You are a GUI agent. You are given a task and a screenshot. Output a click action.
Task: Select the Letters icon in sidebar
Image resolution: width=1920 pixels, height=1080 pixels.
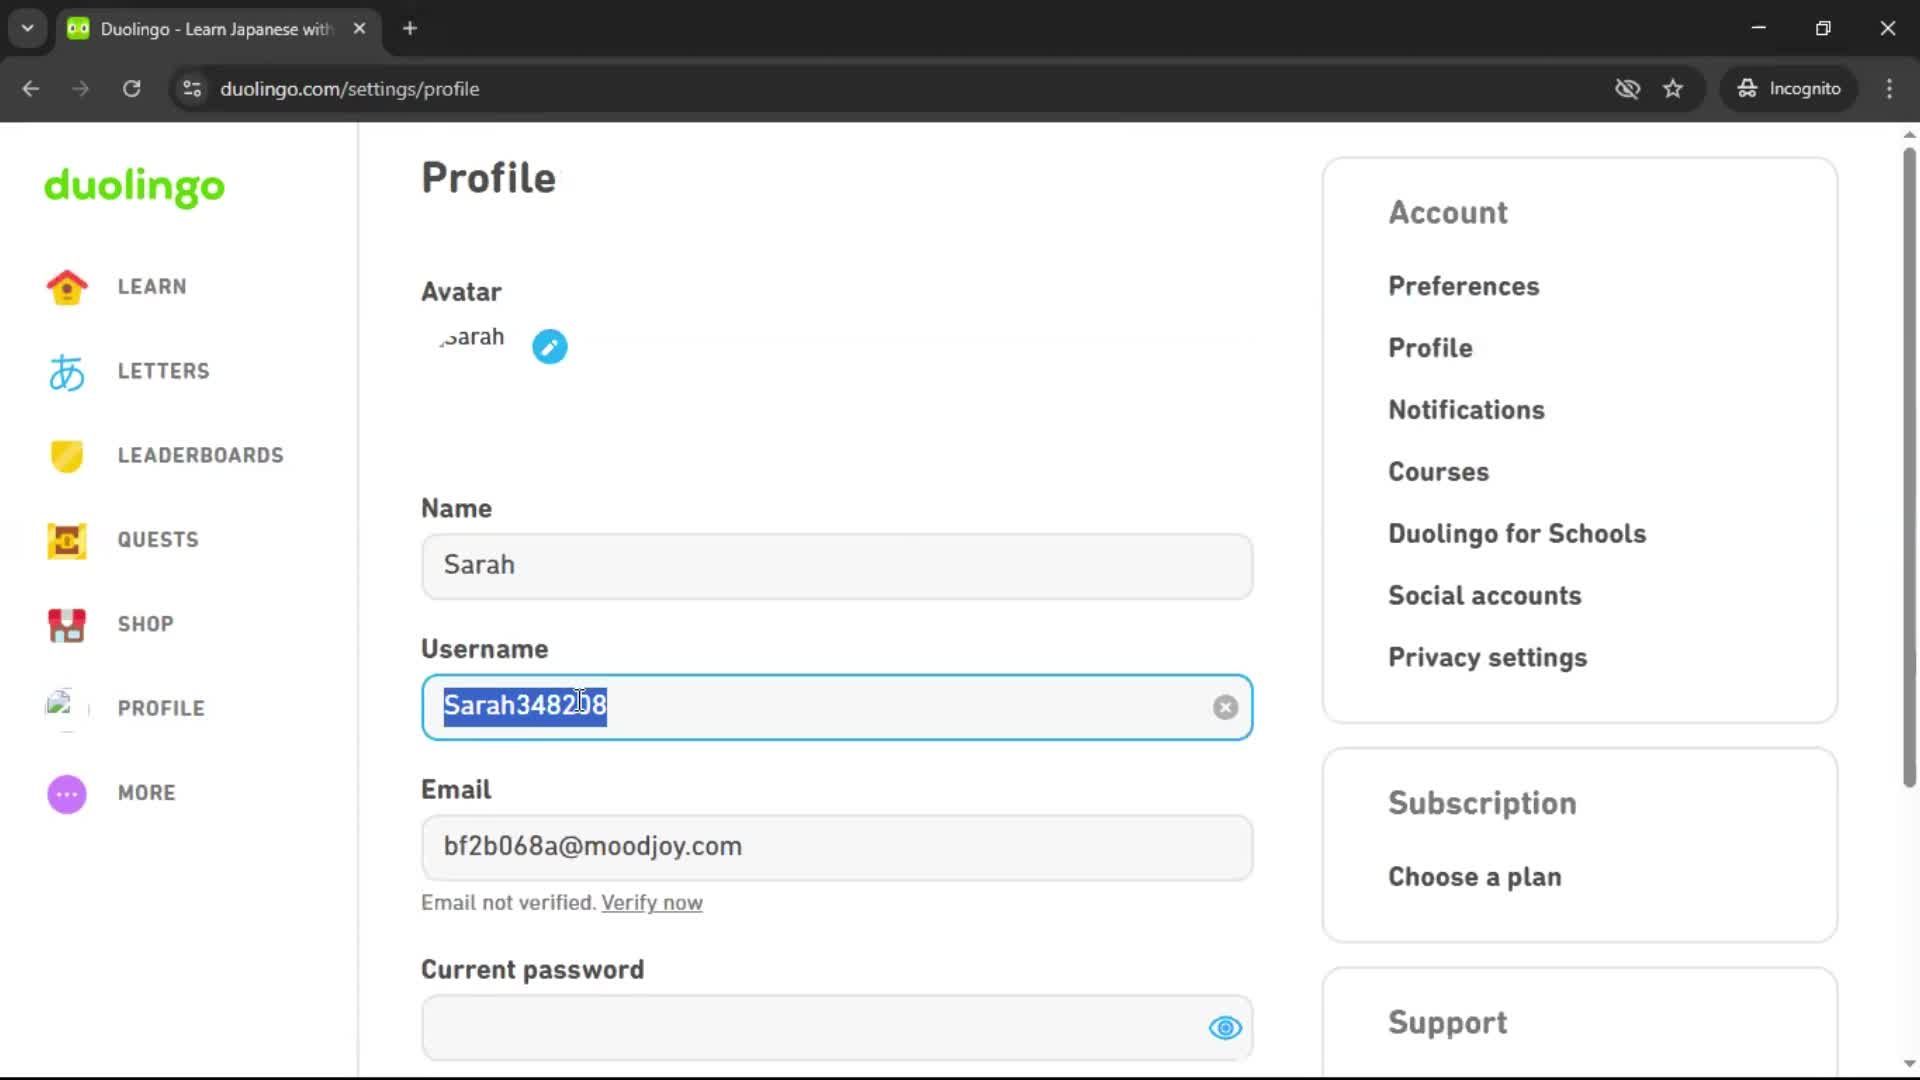pyautogui.click(x=66, y=371)
